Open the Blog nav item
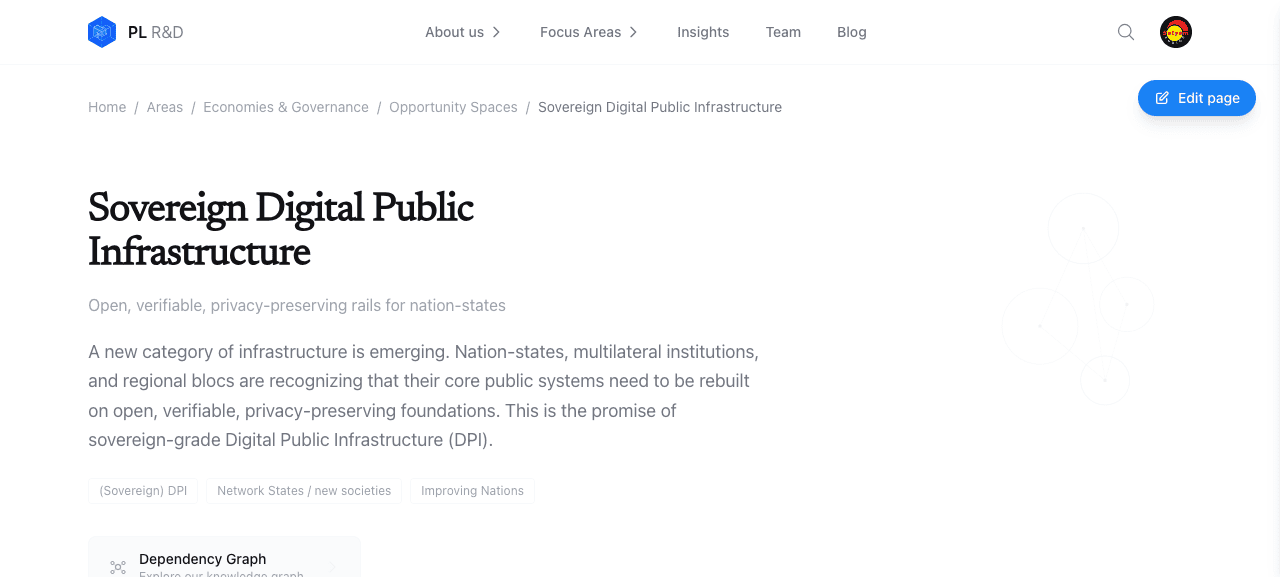The width and height of the screenshot is (1280, 577). point(852,32)
